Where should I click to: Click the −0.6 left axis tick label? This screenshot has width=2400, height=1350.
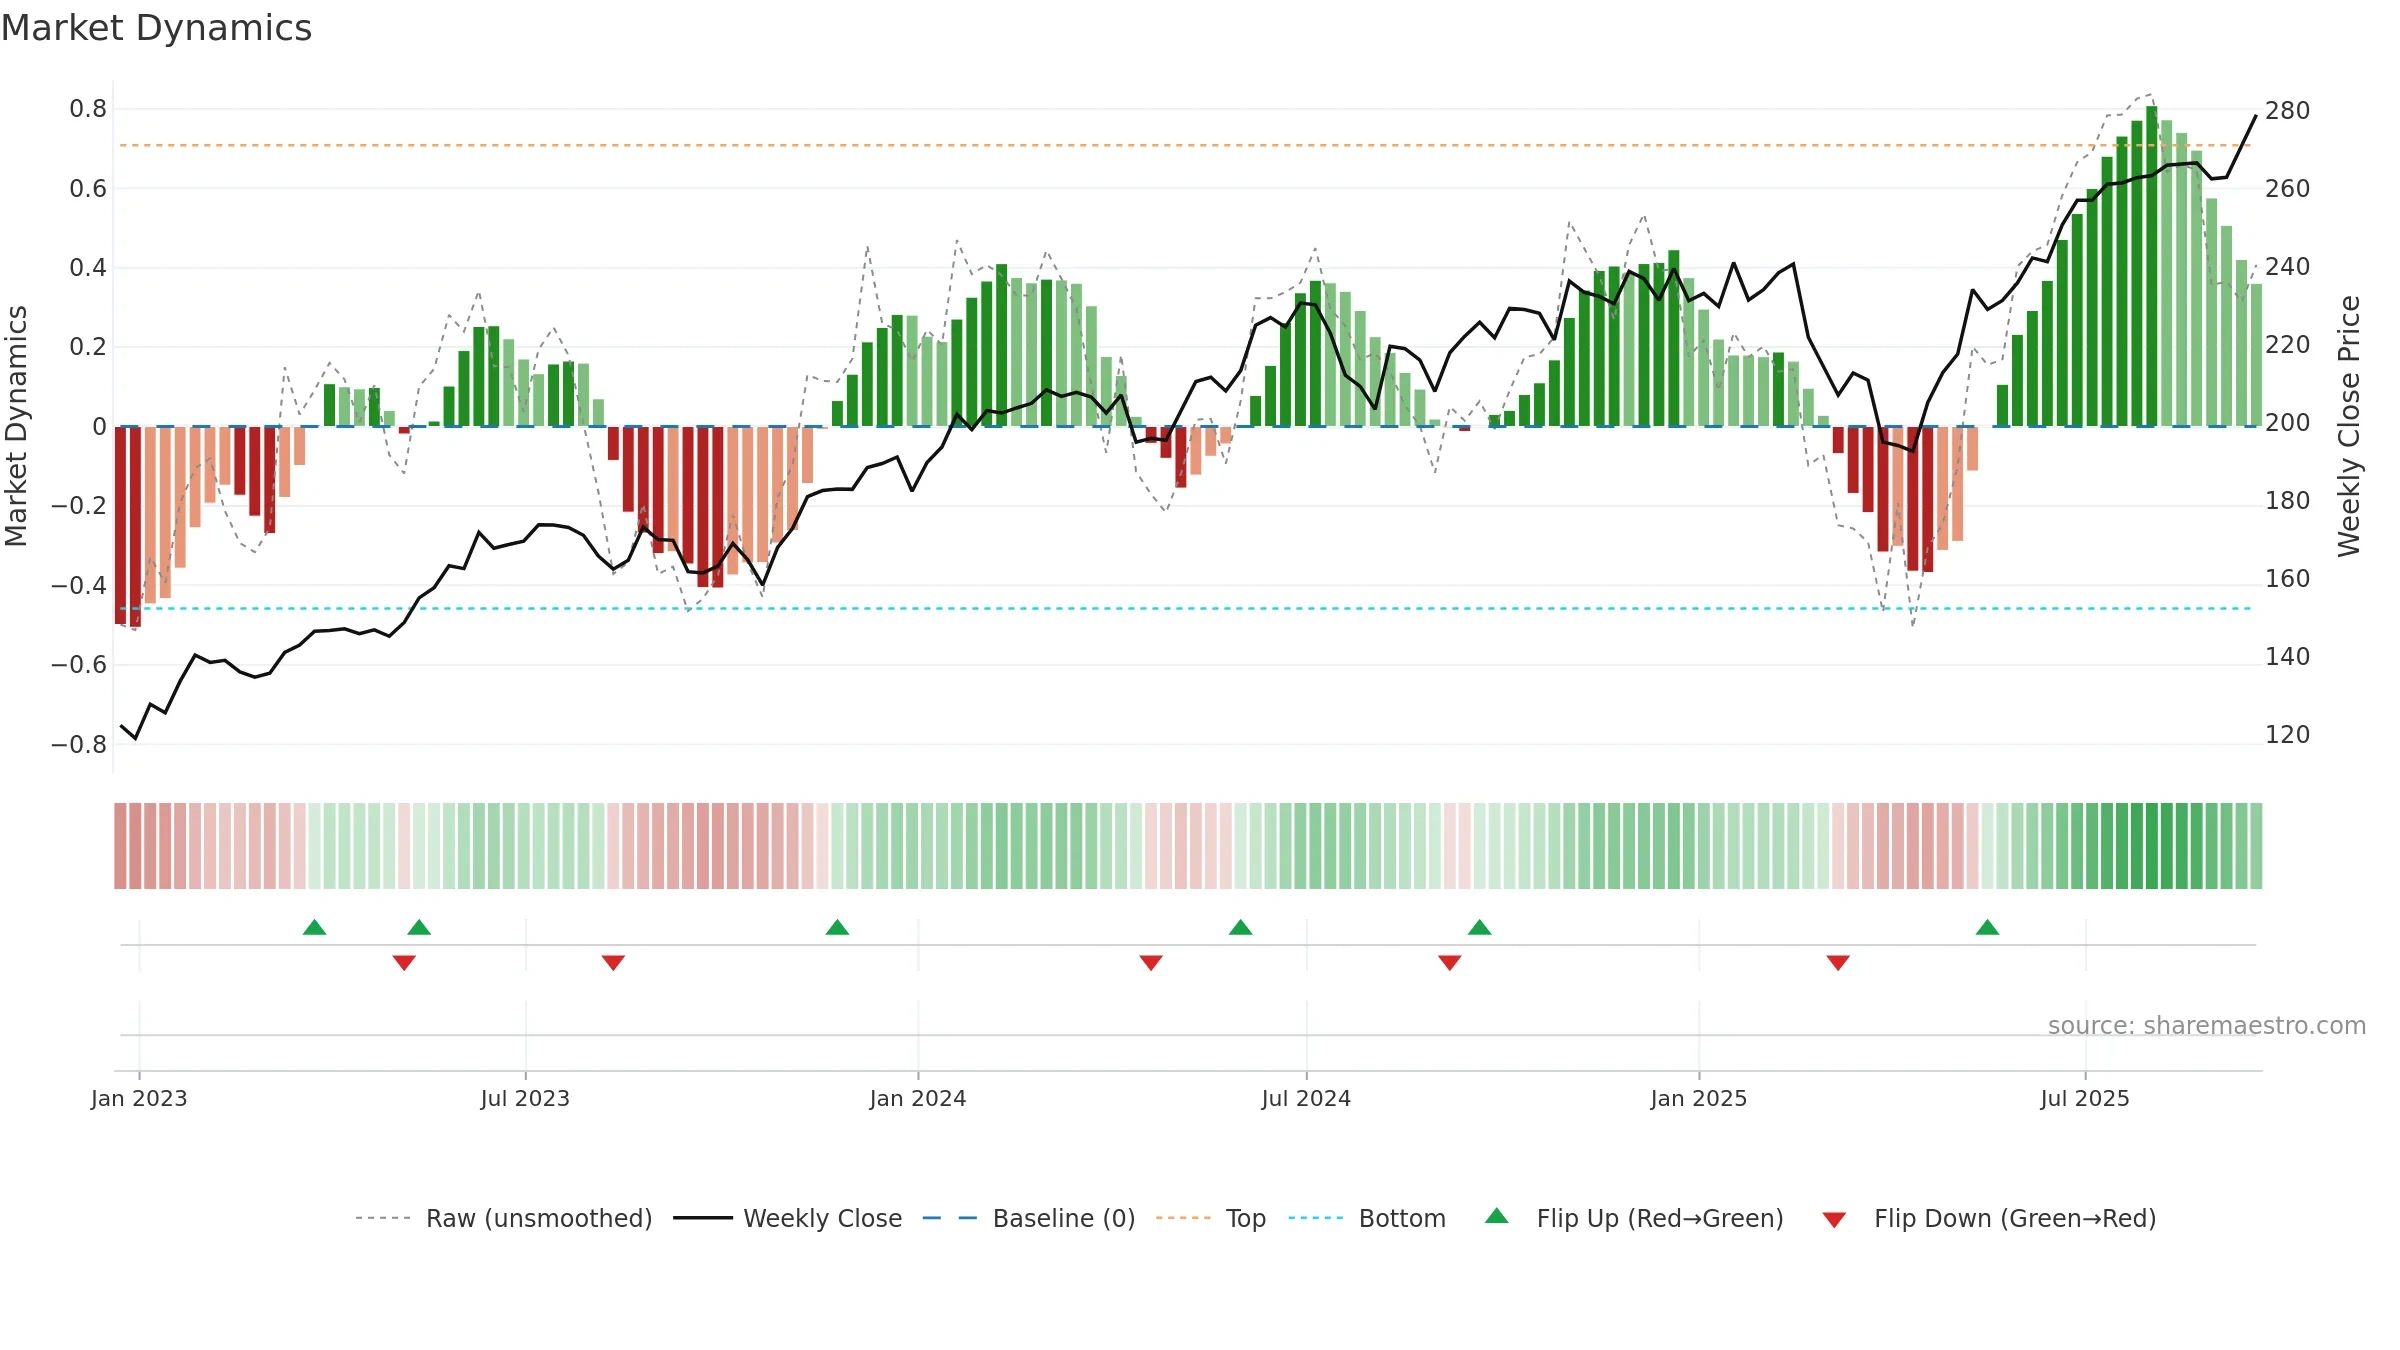point(79,665)
